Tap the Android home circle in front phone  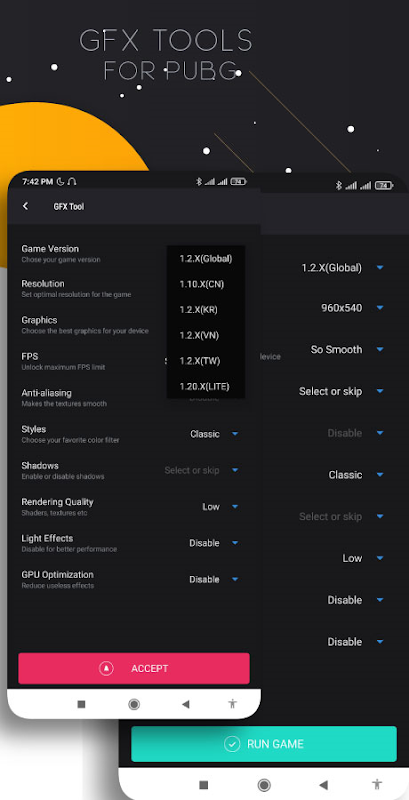(x=134, y=704)
